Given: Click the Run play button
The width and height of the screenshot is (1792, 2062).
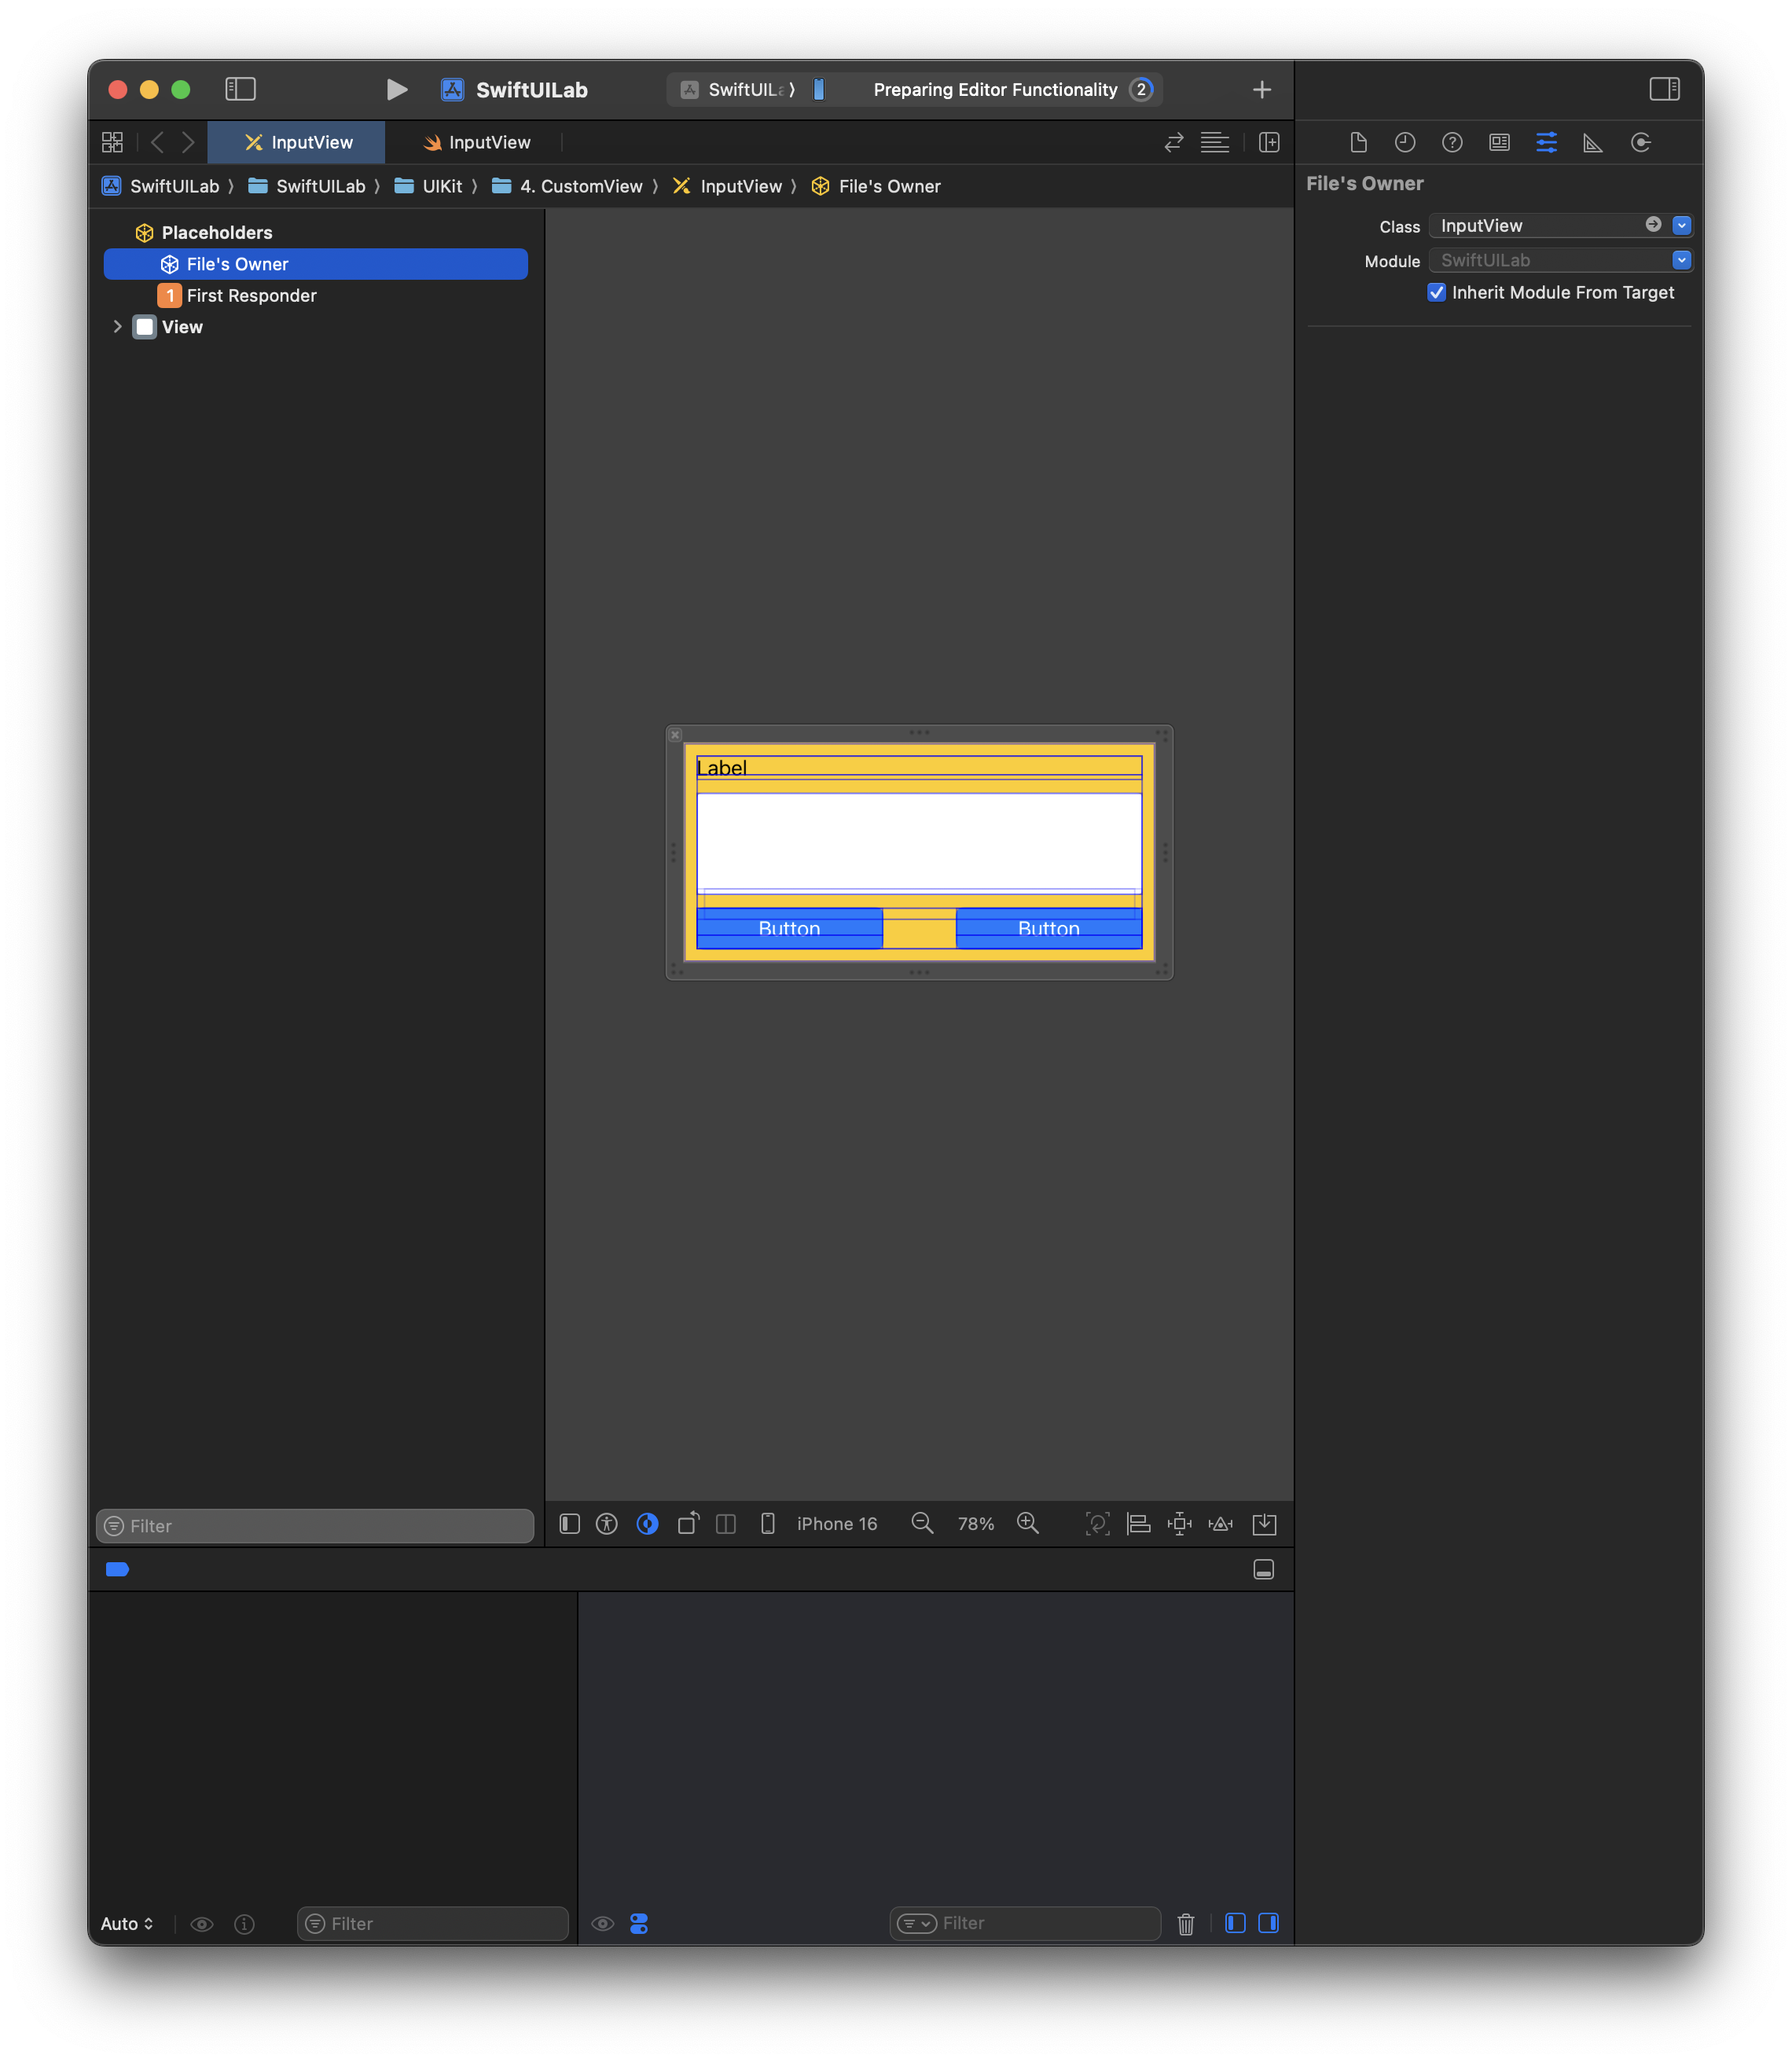Looking at the screenshot, I should coord(396,90).
